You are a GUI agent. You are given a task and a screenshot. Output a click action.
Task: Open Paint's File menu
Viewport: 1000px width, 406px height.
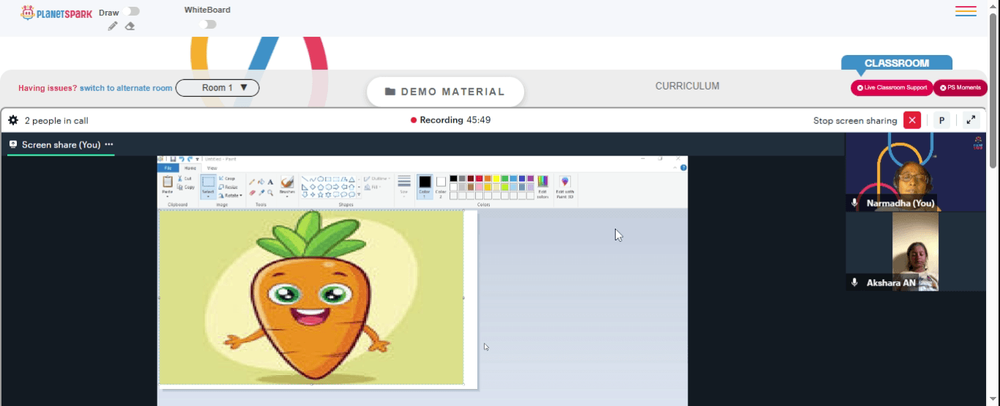coord(168,168)
